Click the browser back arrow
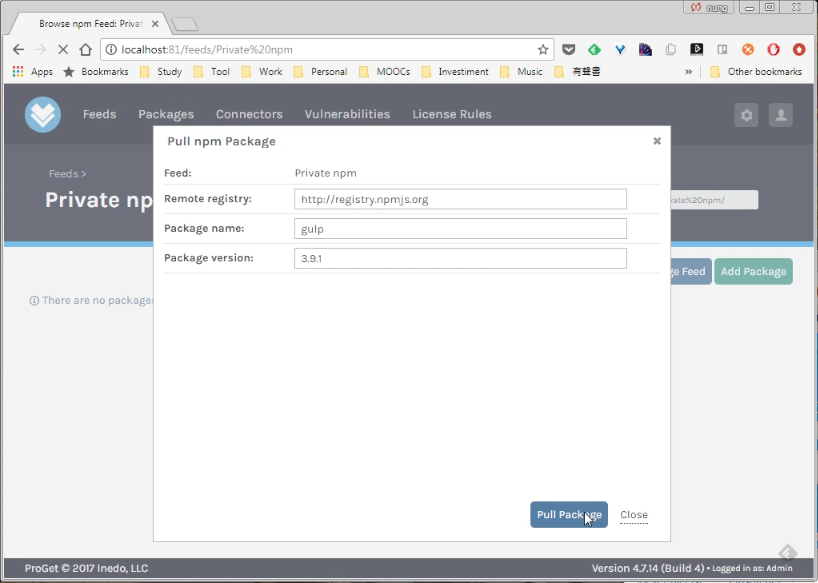This screenshot has width=818, height=583. pos(18,50)
